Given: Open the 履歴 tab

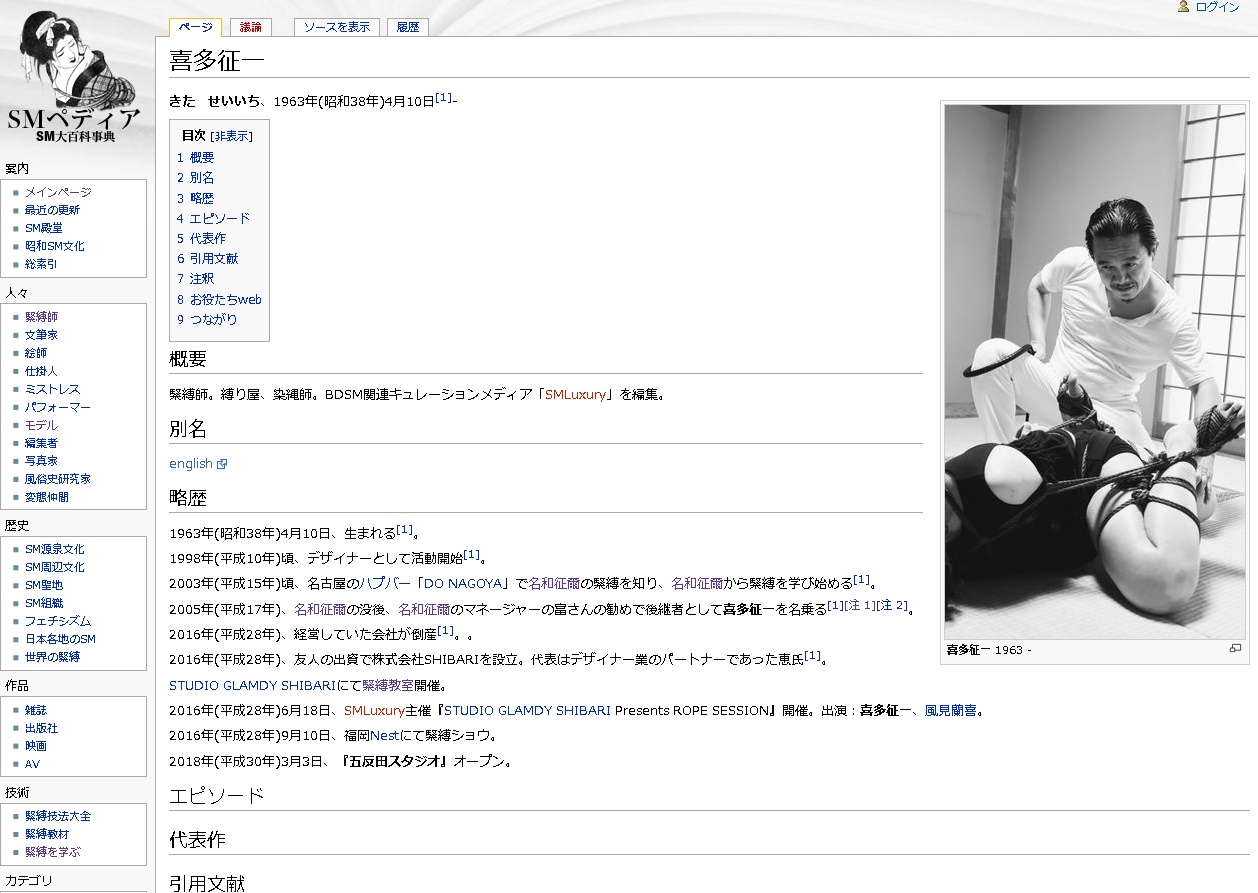Looking at the screenshot, I should click(x=408, y=27).
